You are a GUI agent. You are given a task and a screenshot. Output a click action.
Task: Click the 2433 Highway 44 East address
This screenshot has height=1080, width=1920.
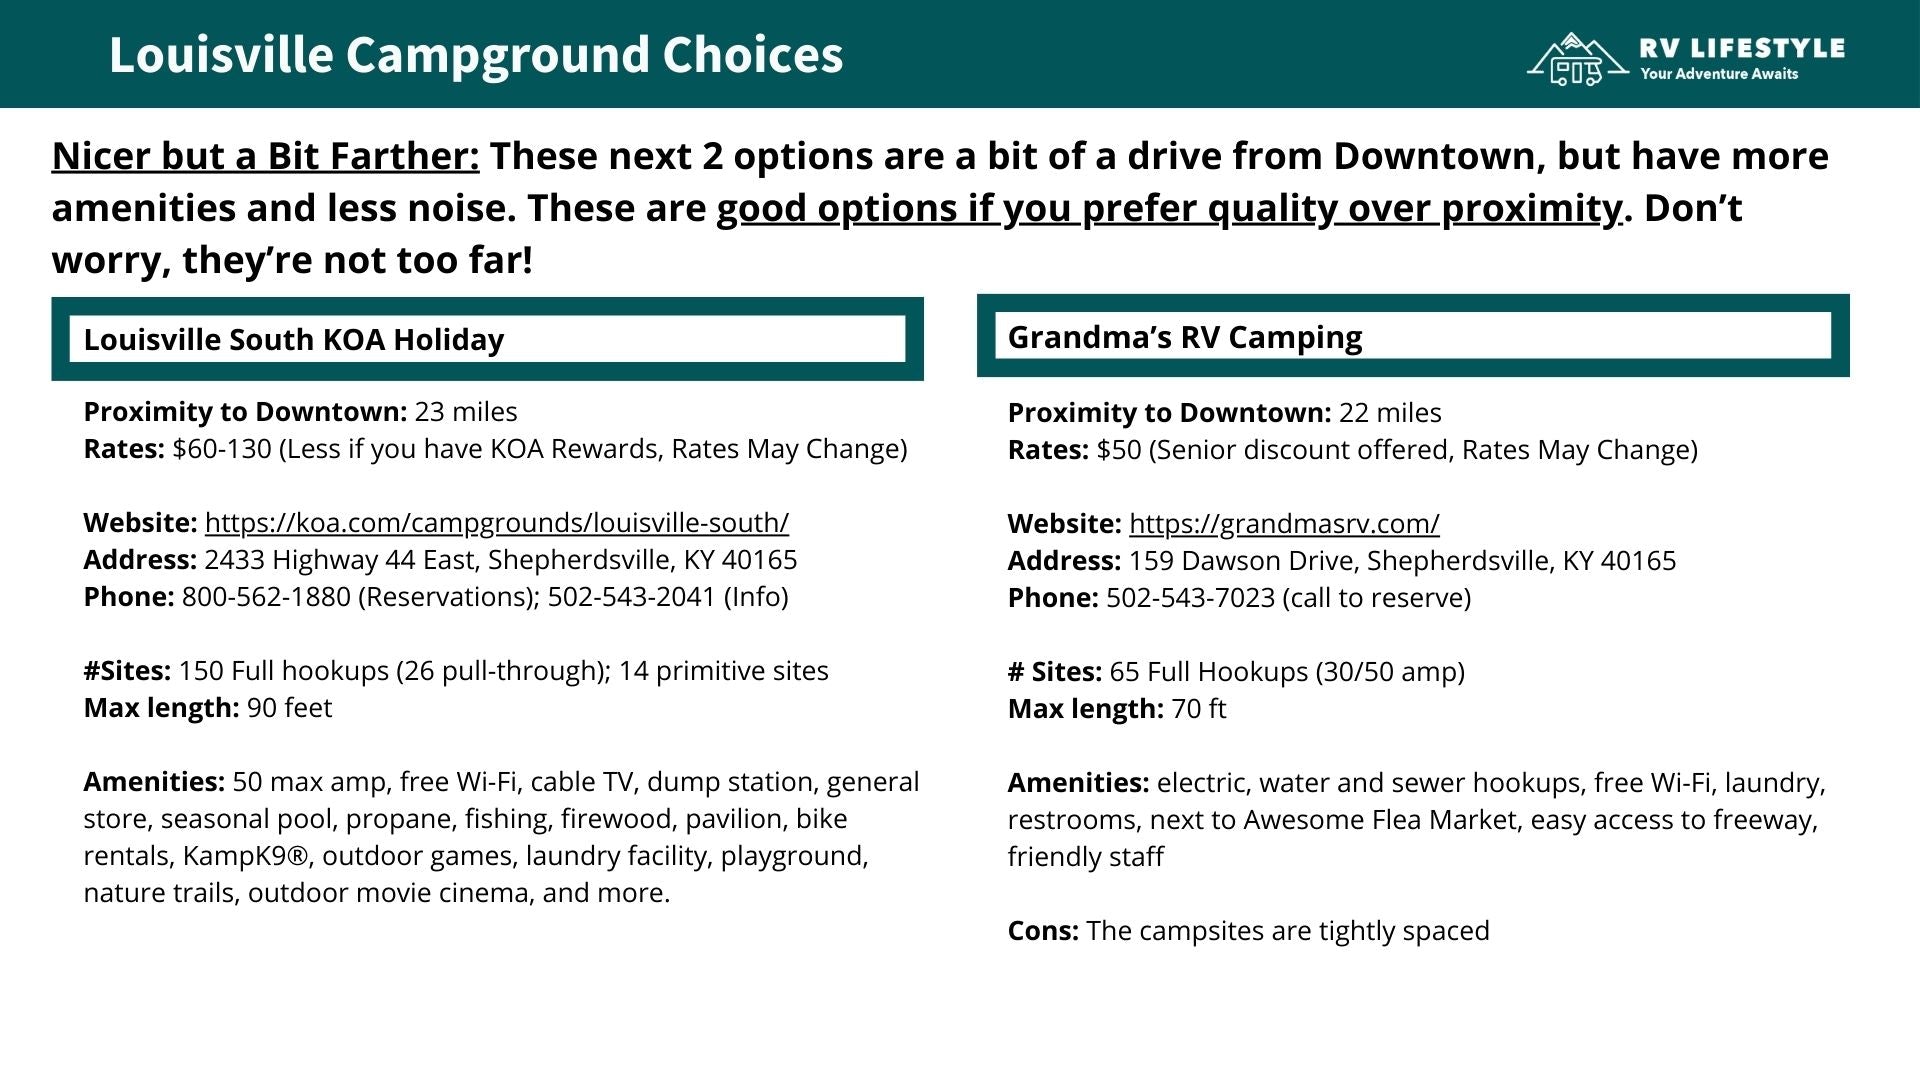click(x=500, y=560)
